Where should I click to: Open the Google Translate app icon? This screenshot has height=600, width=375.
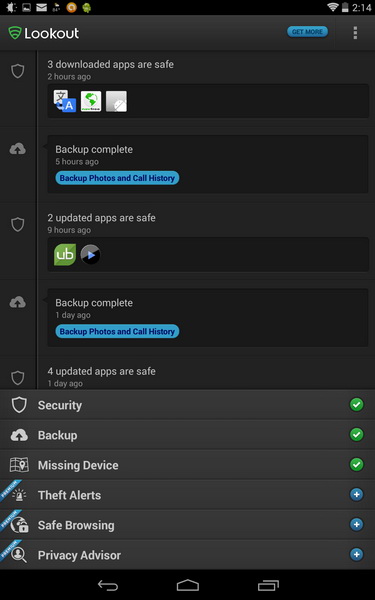(65, 101)
